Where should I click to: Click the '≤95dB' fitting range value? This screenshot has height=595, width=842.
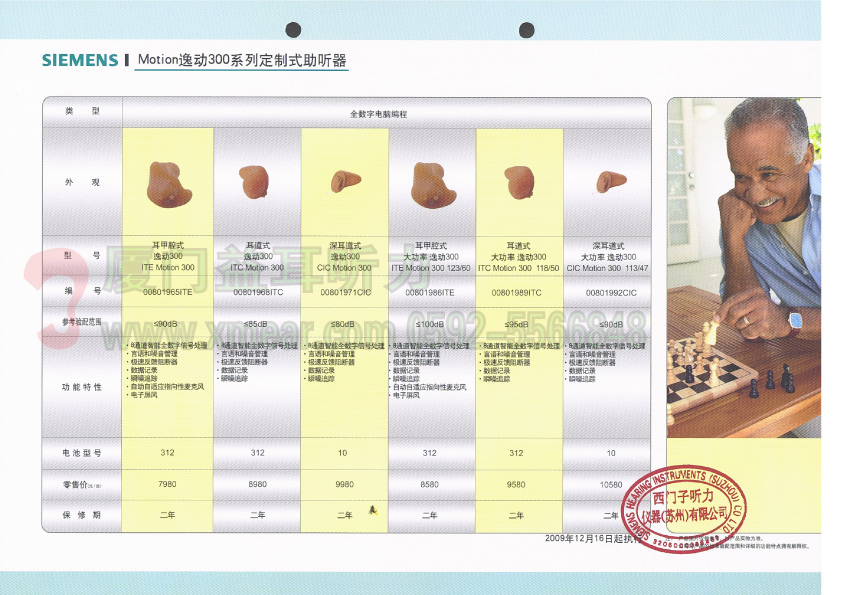coord(516,324)
